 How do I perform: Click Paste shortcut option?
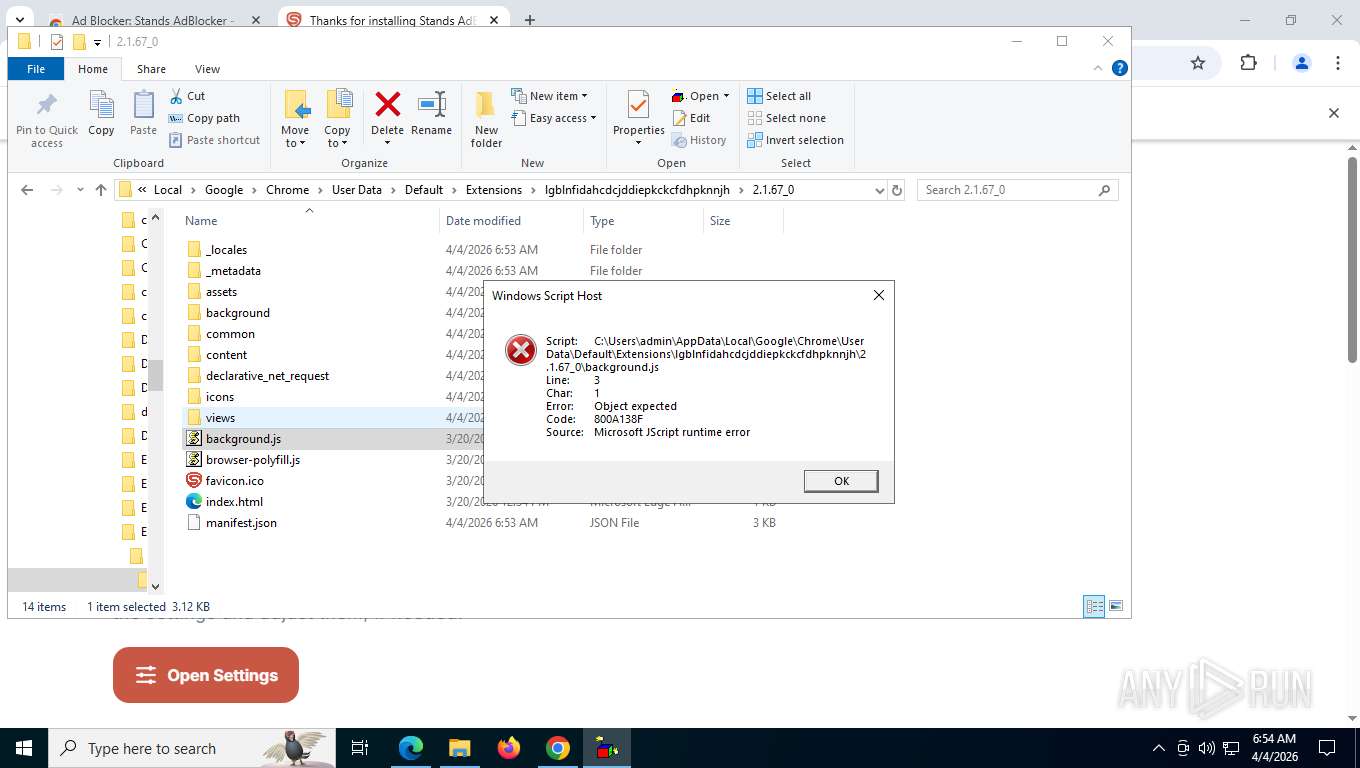click(x=214, y=140)
